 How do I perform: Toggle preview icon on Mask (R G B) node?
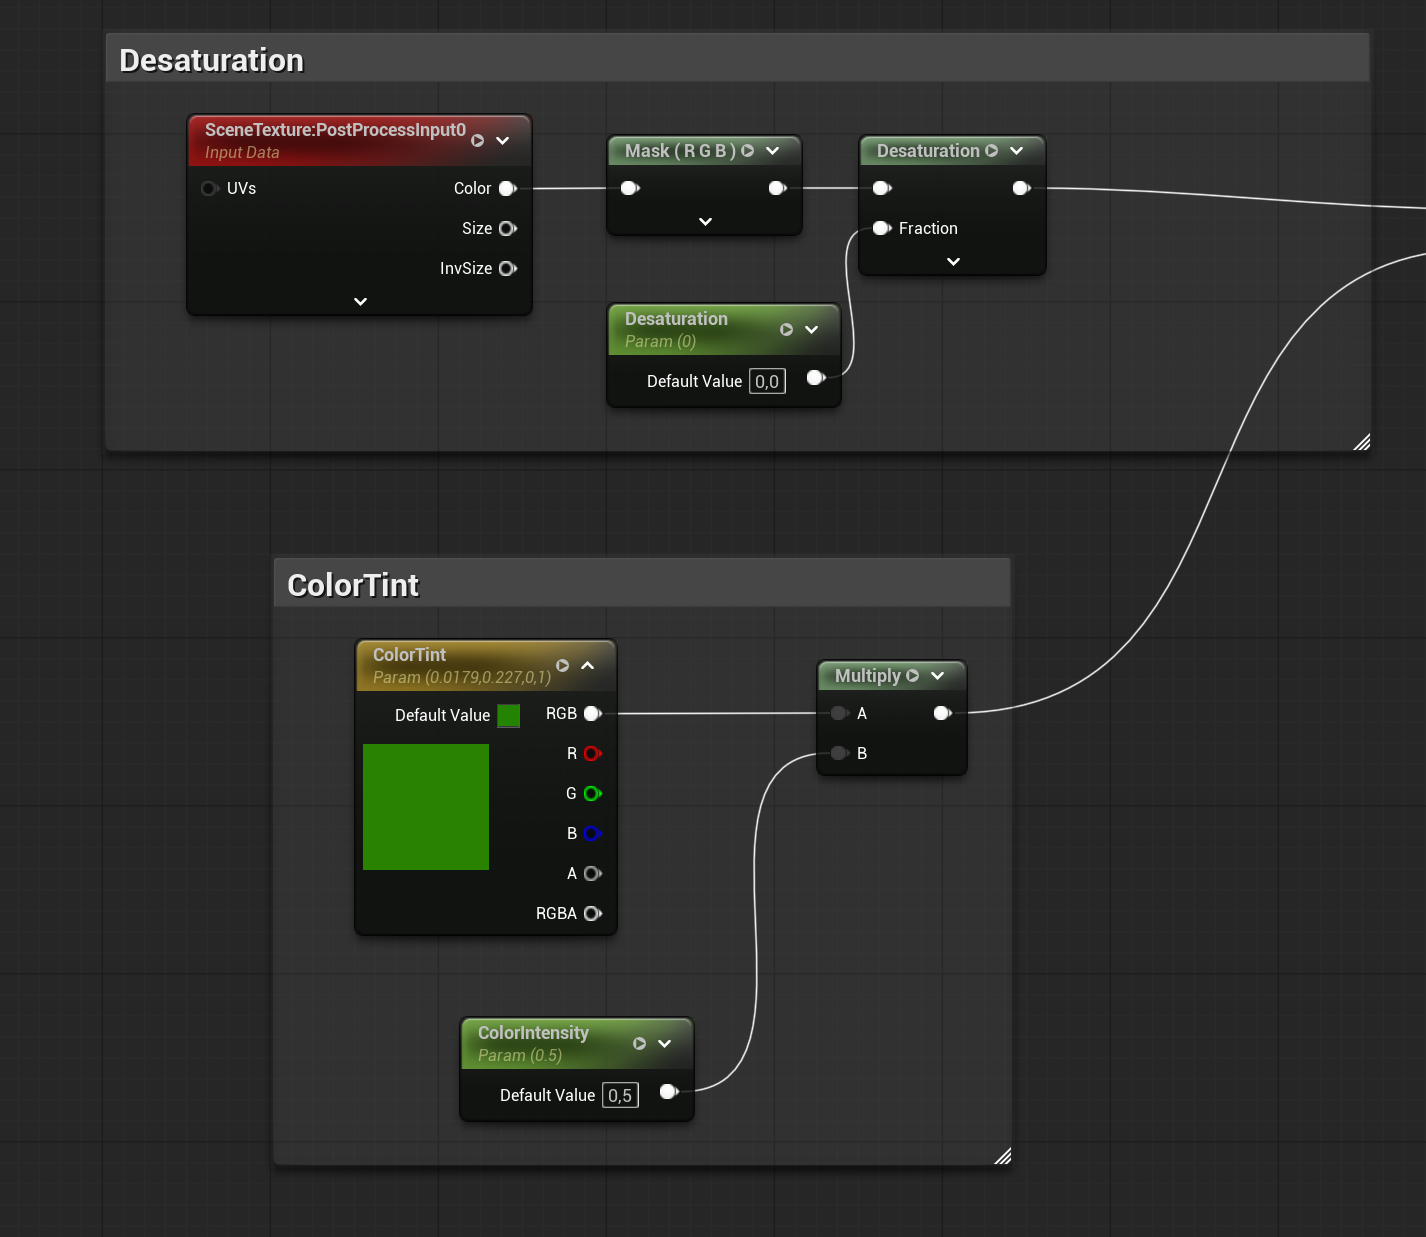click(747, 151)
